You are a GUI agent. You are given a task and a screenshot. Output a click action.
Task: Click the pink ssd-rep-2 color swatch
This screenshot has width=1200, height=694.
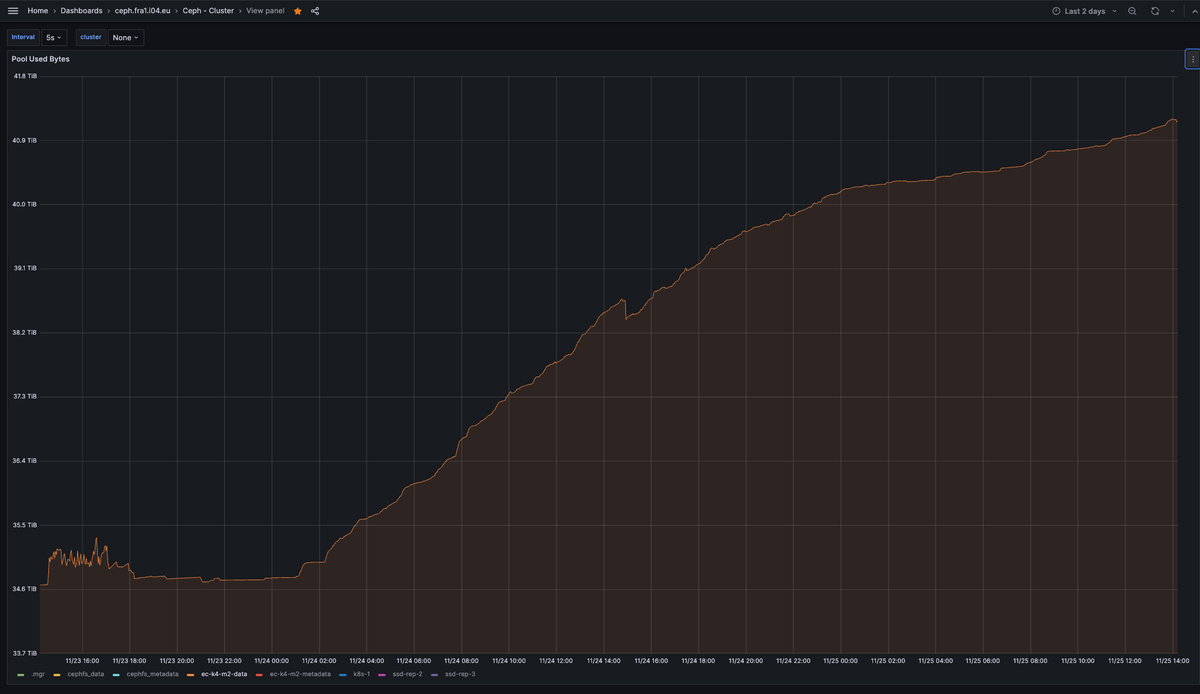[382, 675]
